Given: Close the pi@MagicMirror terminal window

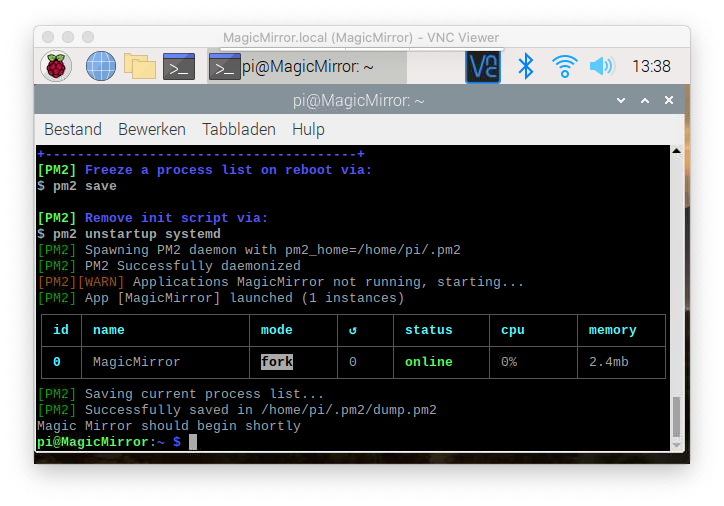Looking at the screenshot, I should [669, 100].
